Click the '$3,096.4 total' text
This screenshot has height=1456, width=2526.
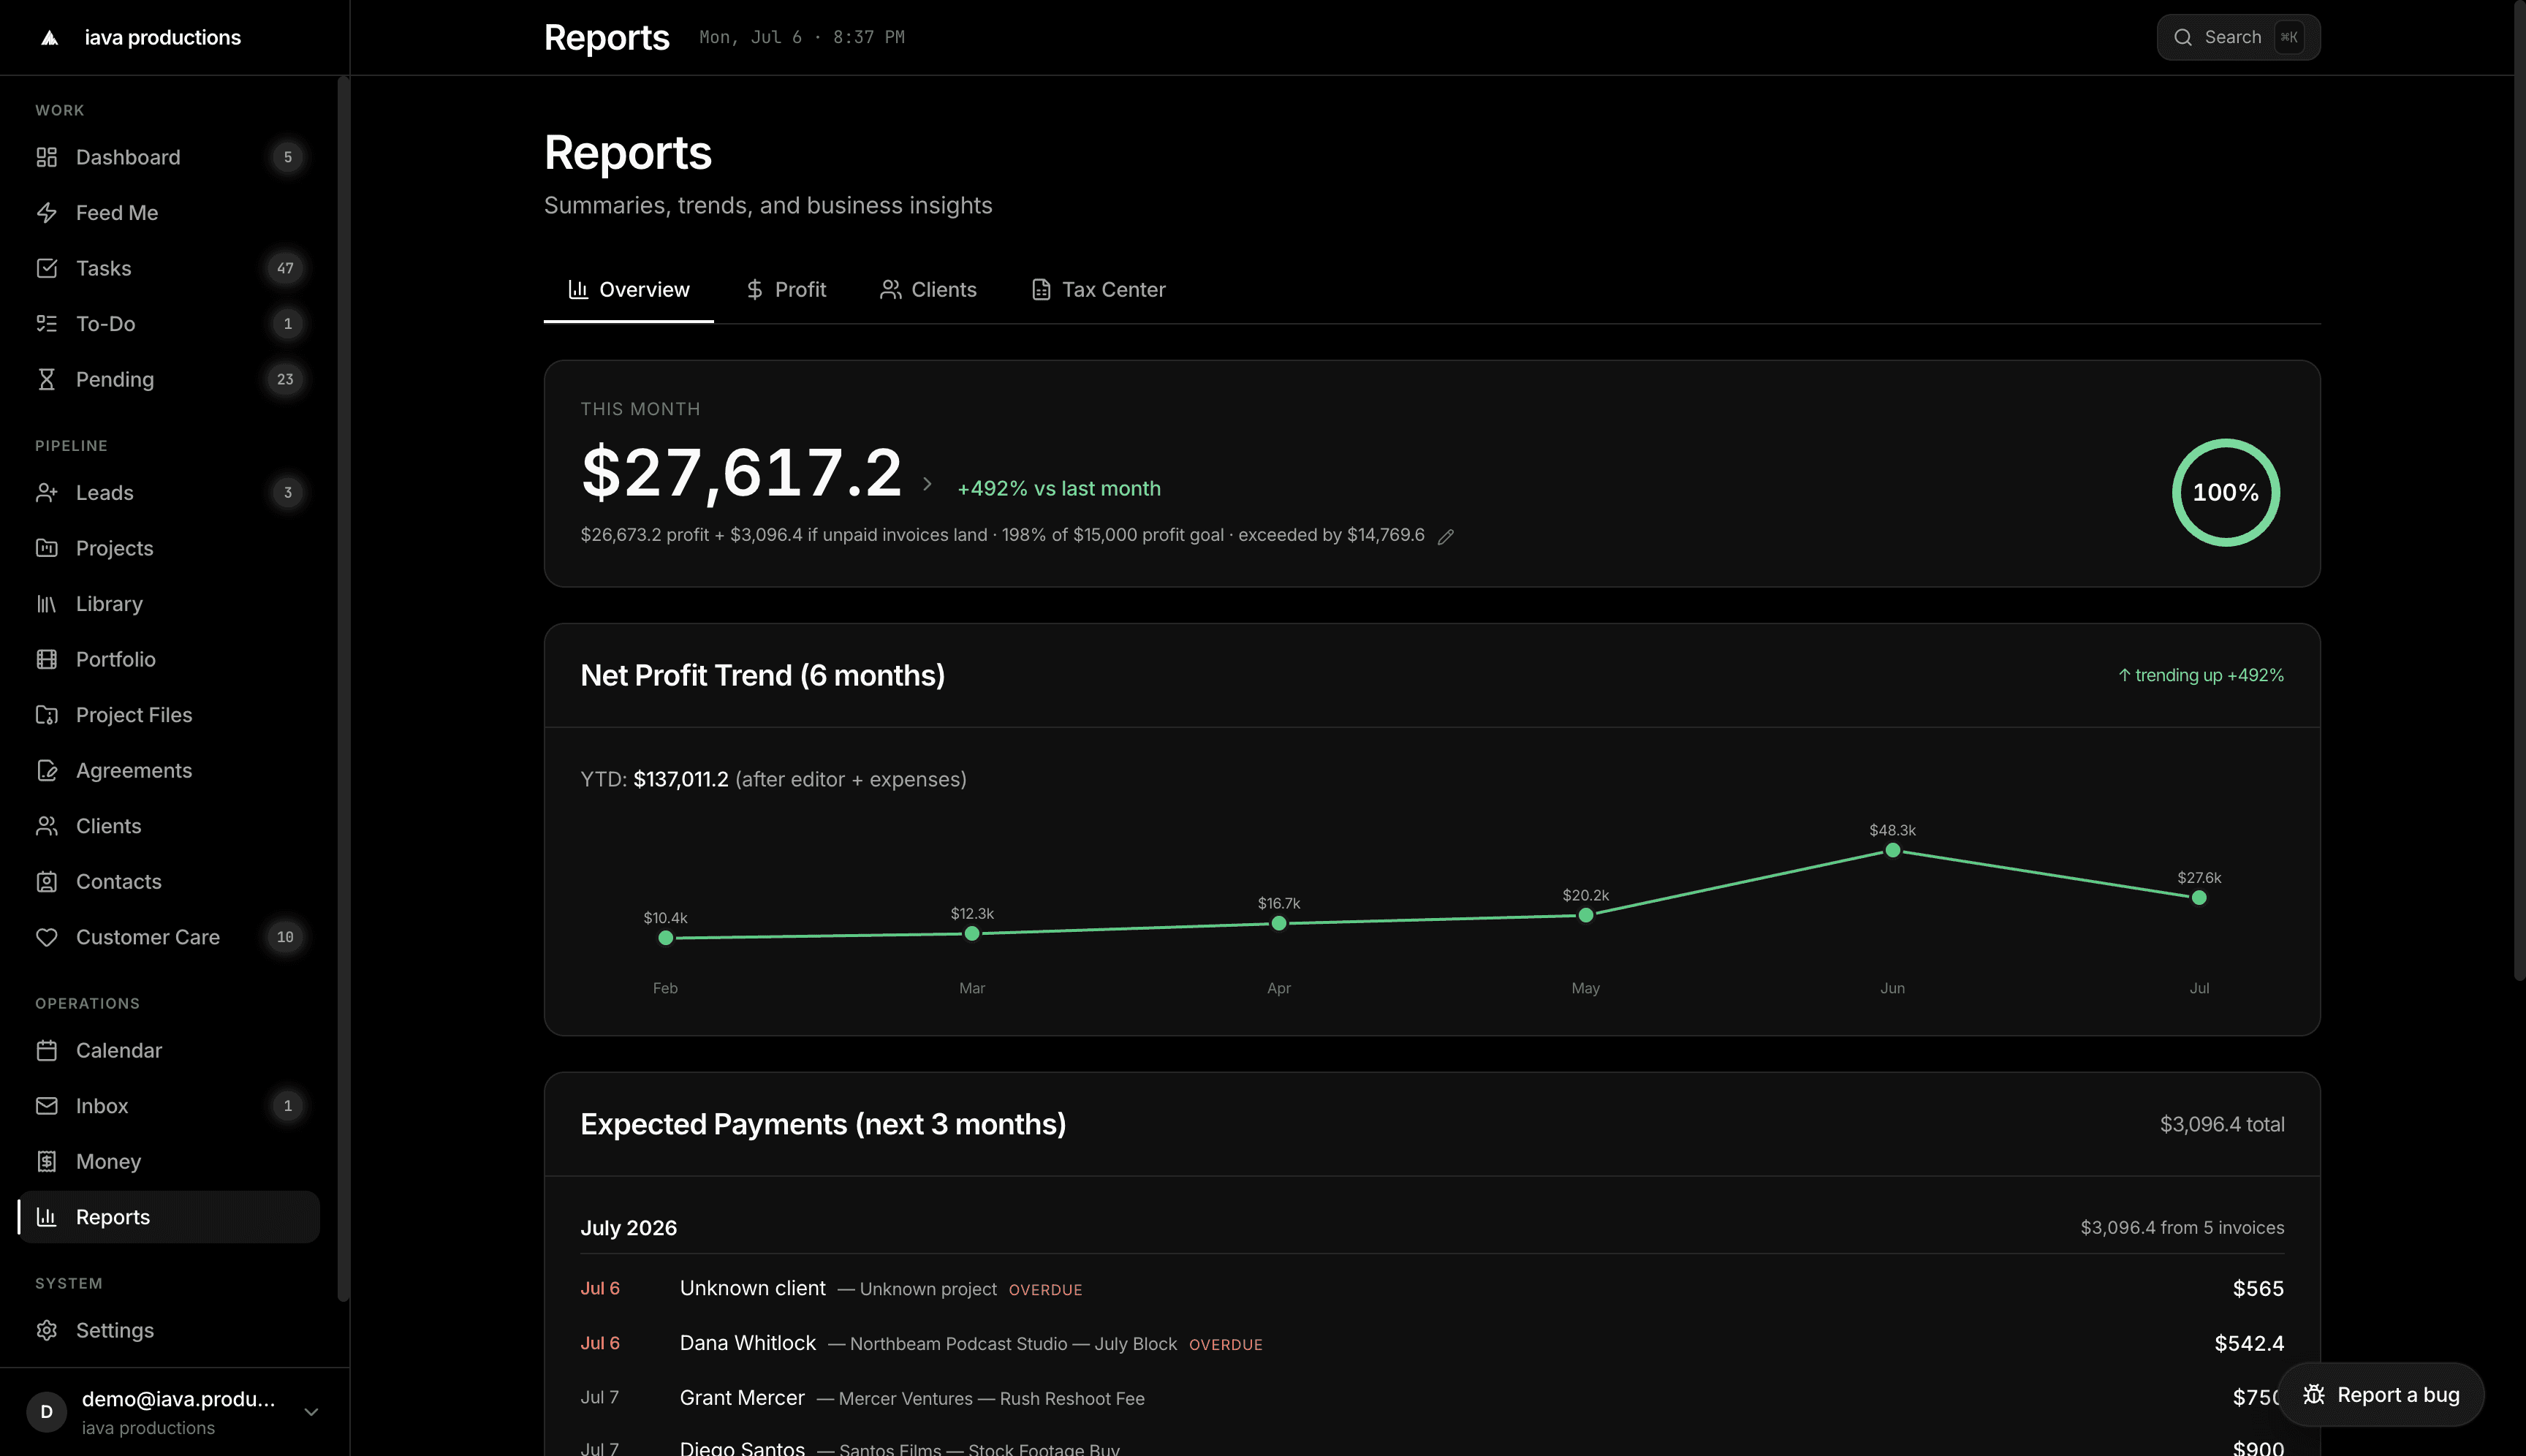click(x=2222, y=1124)
